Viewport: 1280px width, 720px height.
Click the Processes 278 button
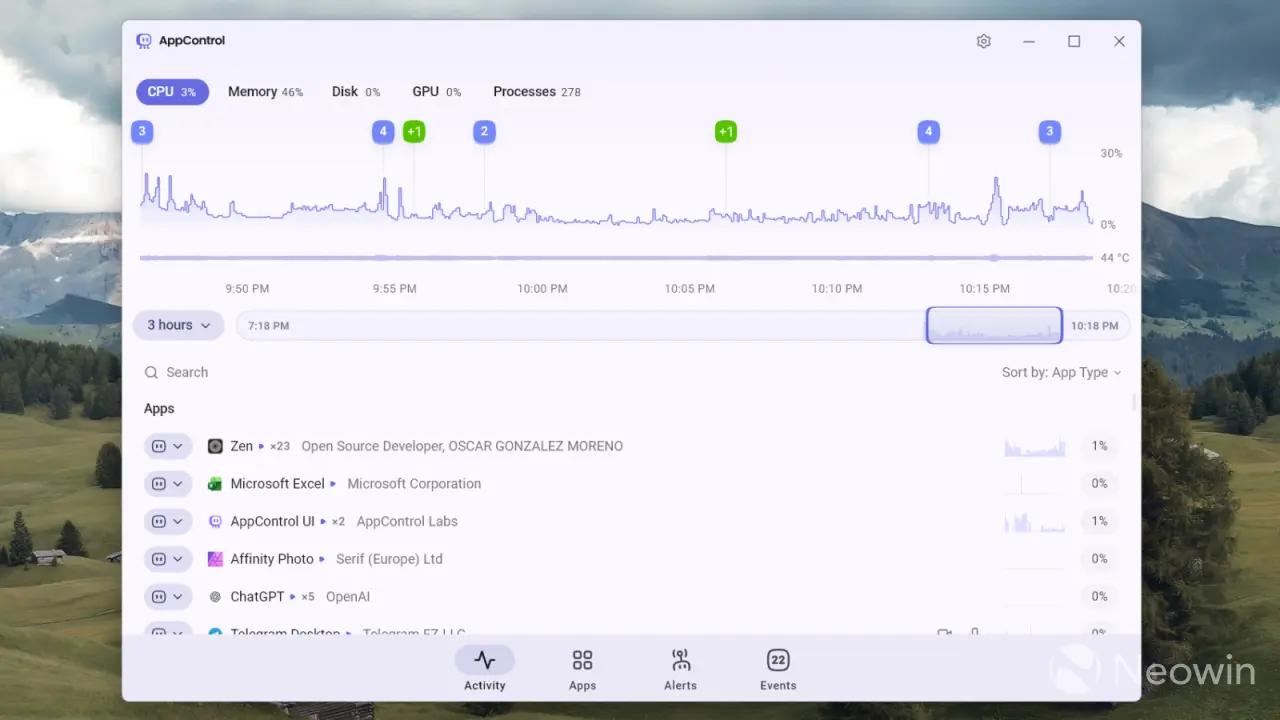(x=537, y=91)
